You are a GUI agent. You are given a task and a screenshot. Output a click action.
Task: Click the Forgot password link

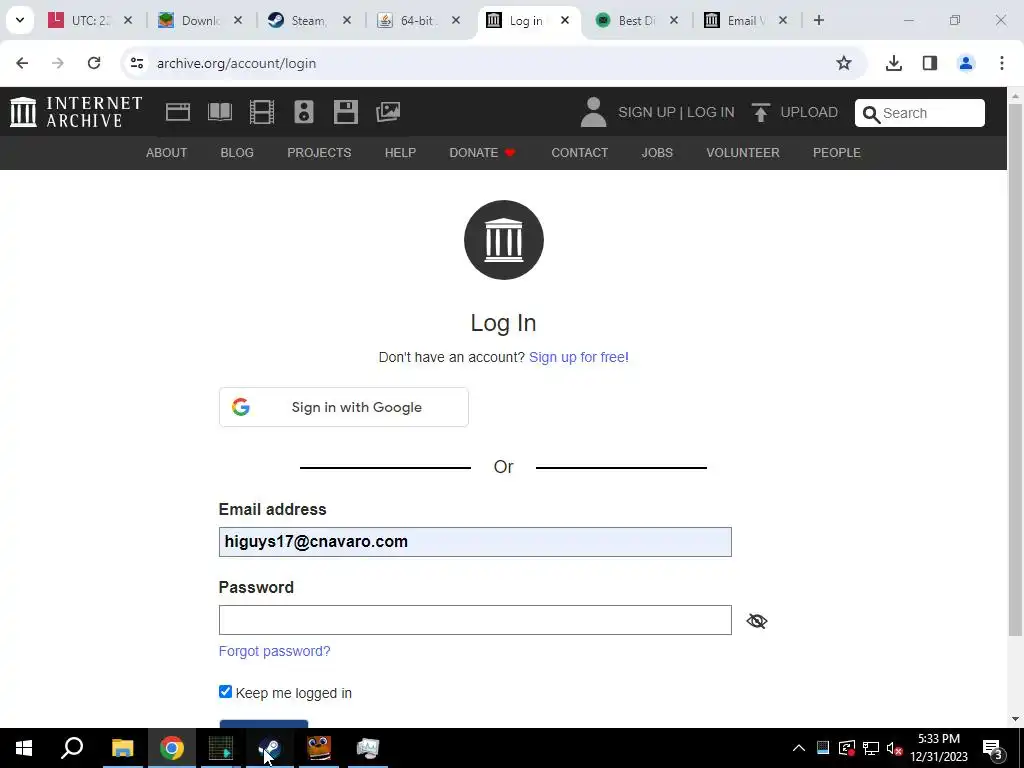(274, 651)
